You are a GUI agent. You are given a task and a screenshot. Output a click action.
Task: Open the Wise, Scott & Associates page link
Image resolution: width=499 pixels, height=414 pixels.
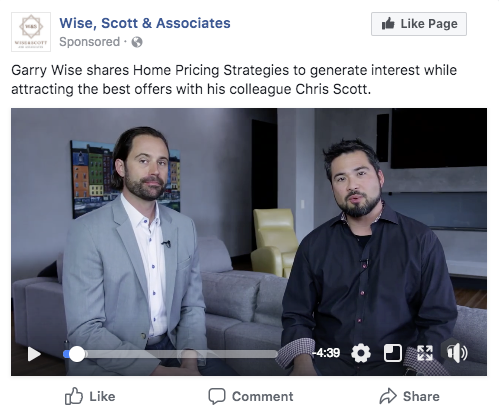pos(145,23)
